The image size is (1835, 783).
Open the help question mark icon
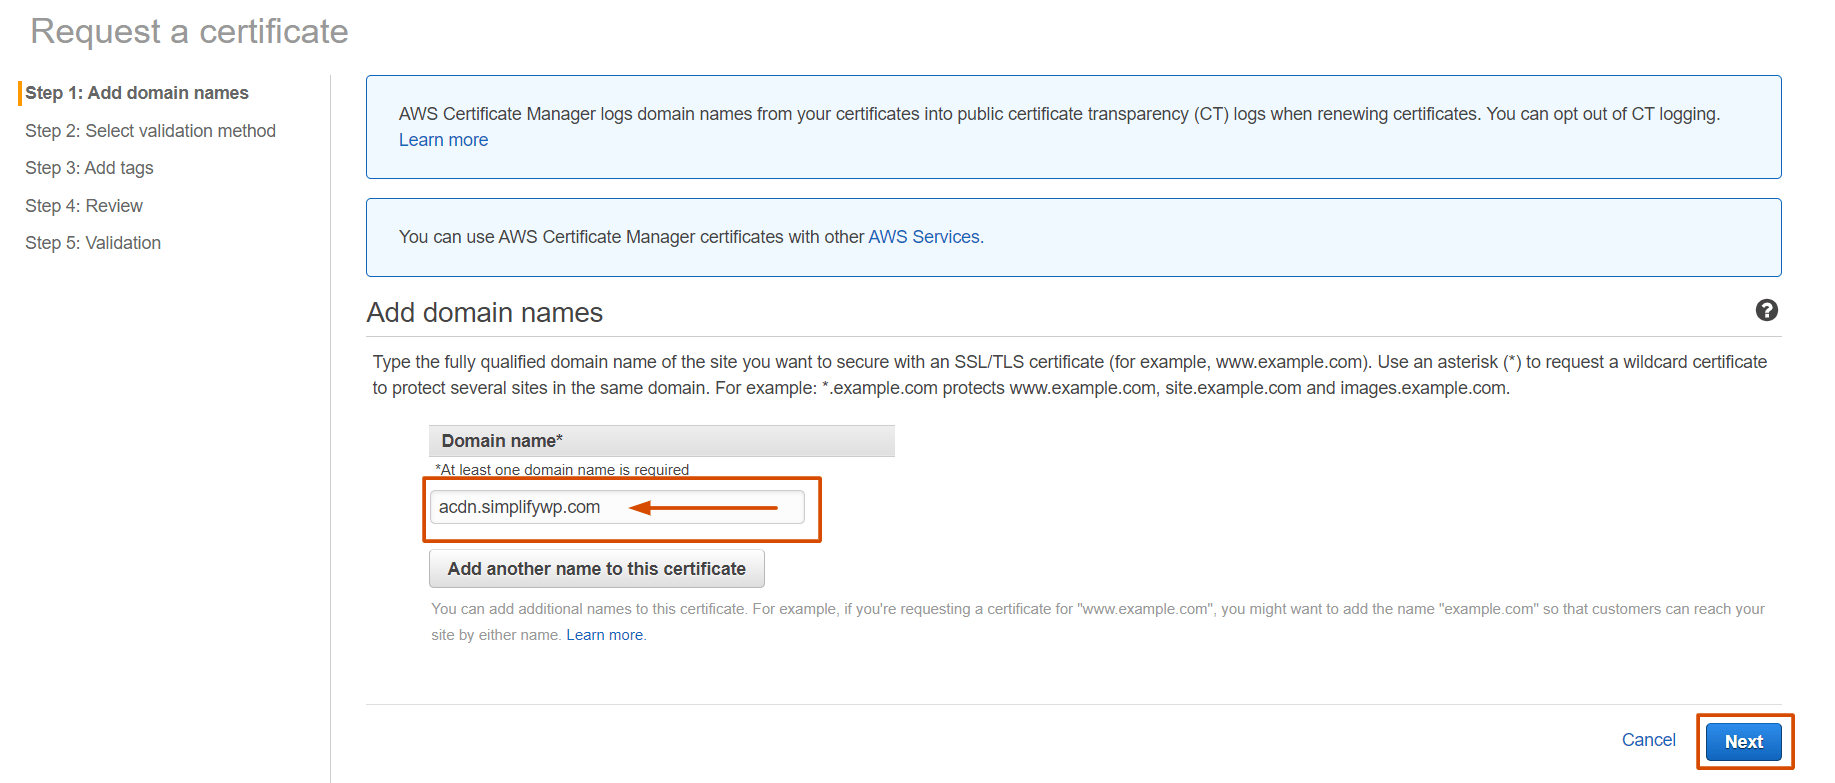tap(1766, 310)
